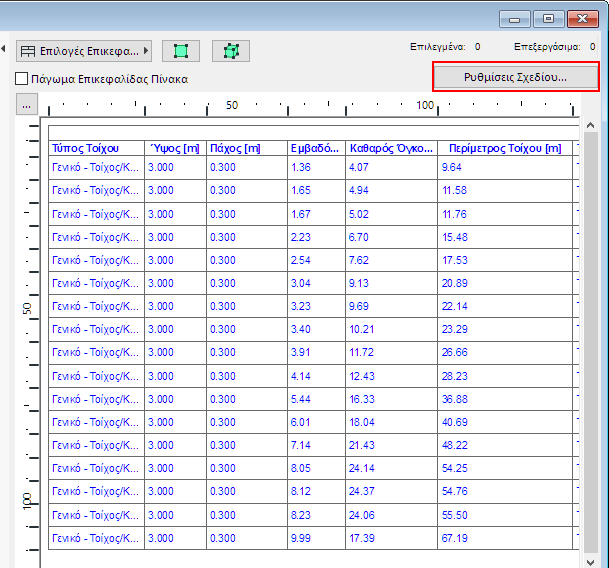Select cell with perimeter value 67.19
The width and height of the screenshot is (609, 568).
[x=505, y=537]
